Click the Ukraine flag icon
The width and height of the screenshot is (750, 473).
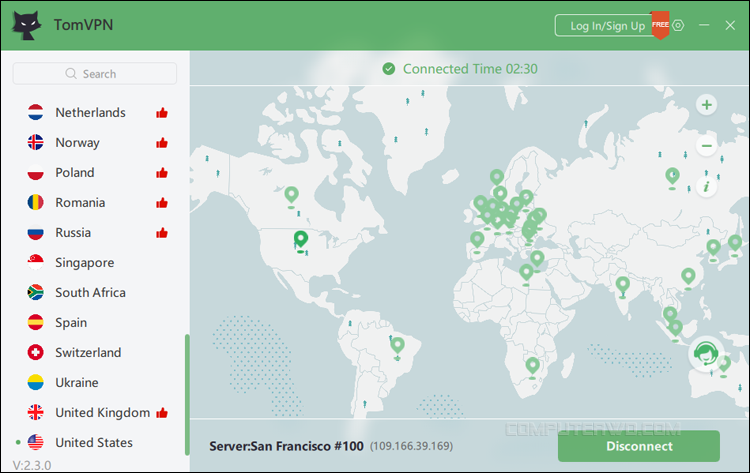[x=35, y=382]
